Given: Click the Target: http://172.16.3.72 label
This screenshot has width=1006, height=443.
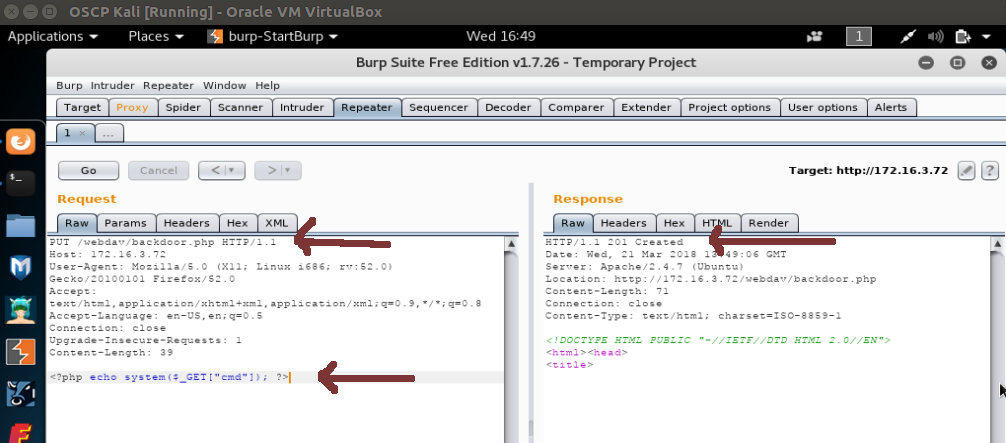Looking at the screenshot, I should [x=868, y=170].
